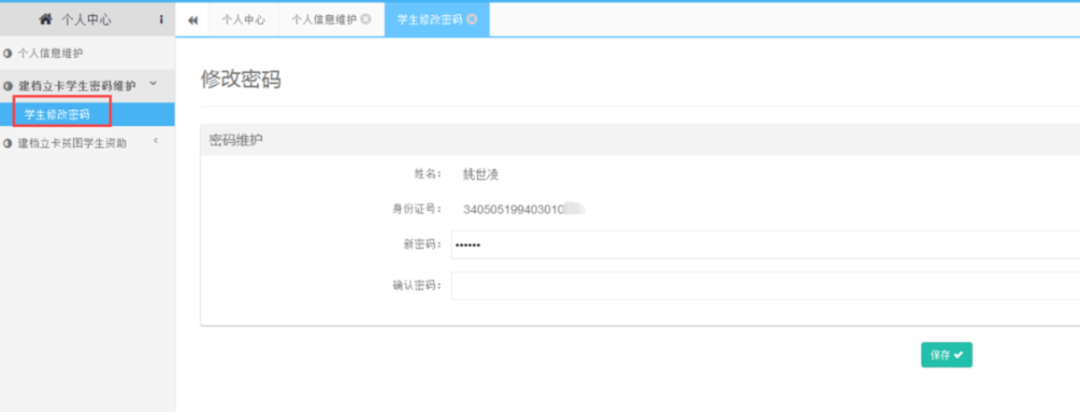Expand the 建档立卡贫困学生资助 chevron
1080x412 pixels.
[x=155, y=142]
